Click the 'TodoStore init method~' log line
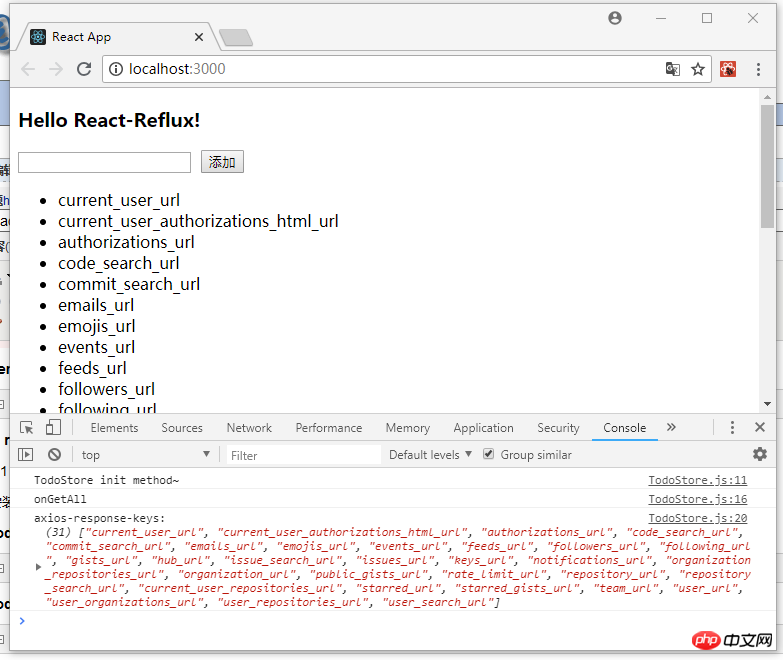Screen dimensions: 783x660 106,480
